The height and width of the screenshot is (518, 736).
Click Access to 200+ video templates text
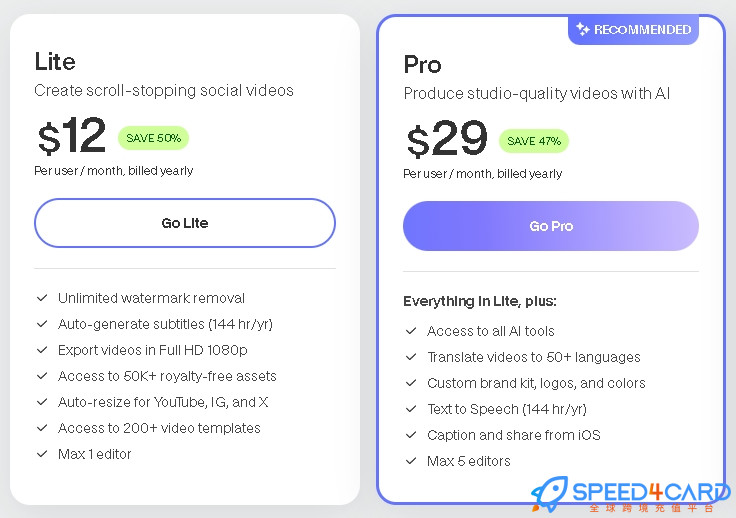[x=159, y=428]
